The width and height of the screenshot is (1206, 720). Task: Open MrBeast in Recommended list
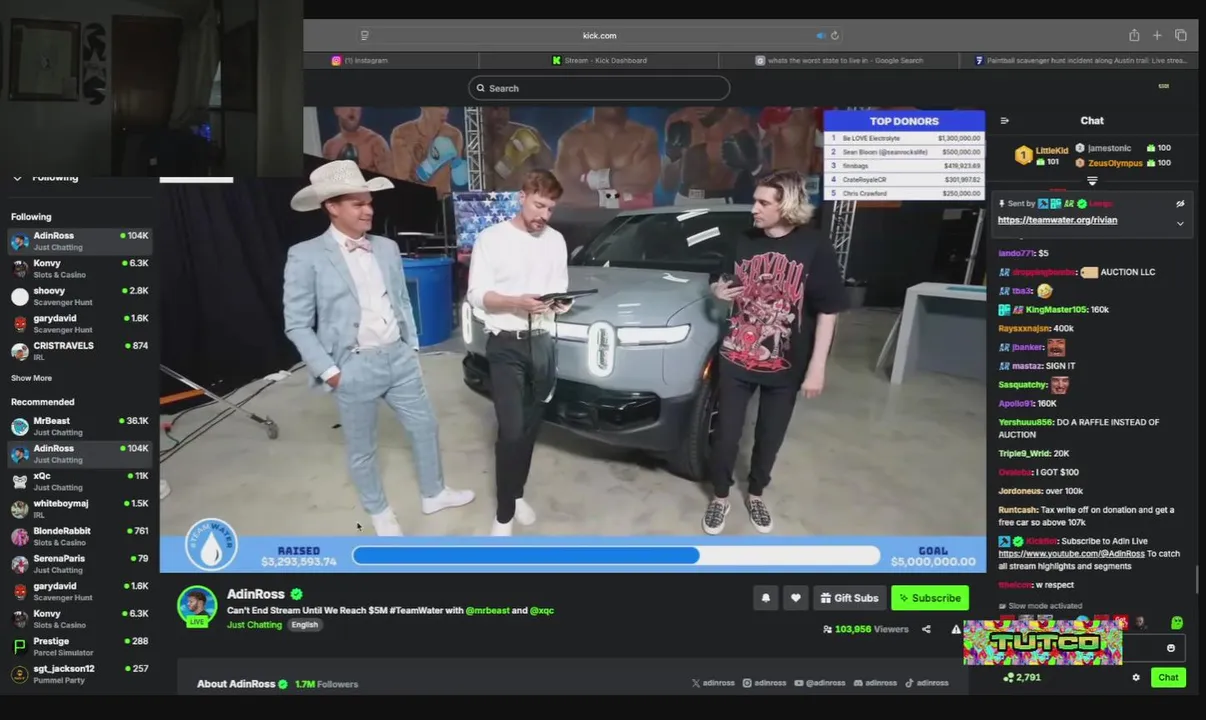point(80,426)
